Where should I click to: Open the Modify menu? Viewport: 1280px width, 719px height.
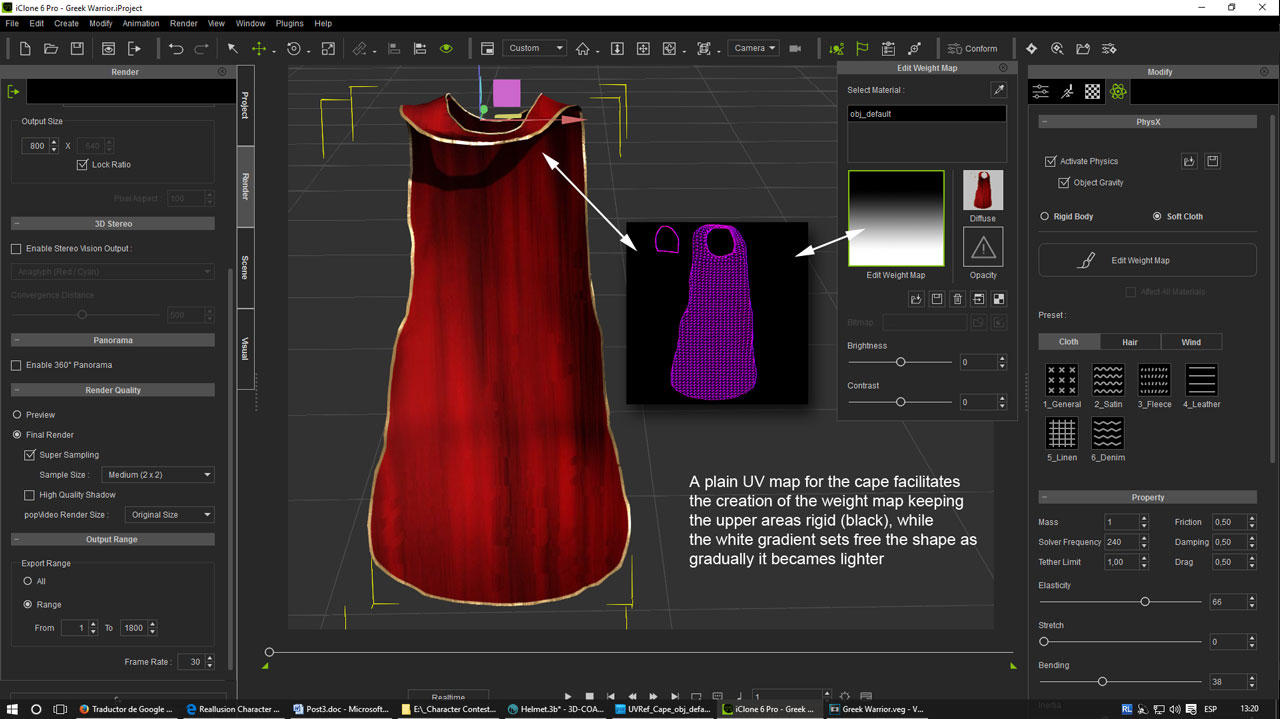click(100, 23)
